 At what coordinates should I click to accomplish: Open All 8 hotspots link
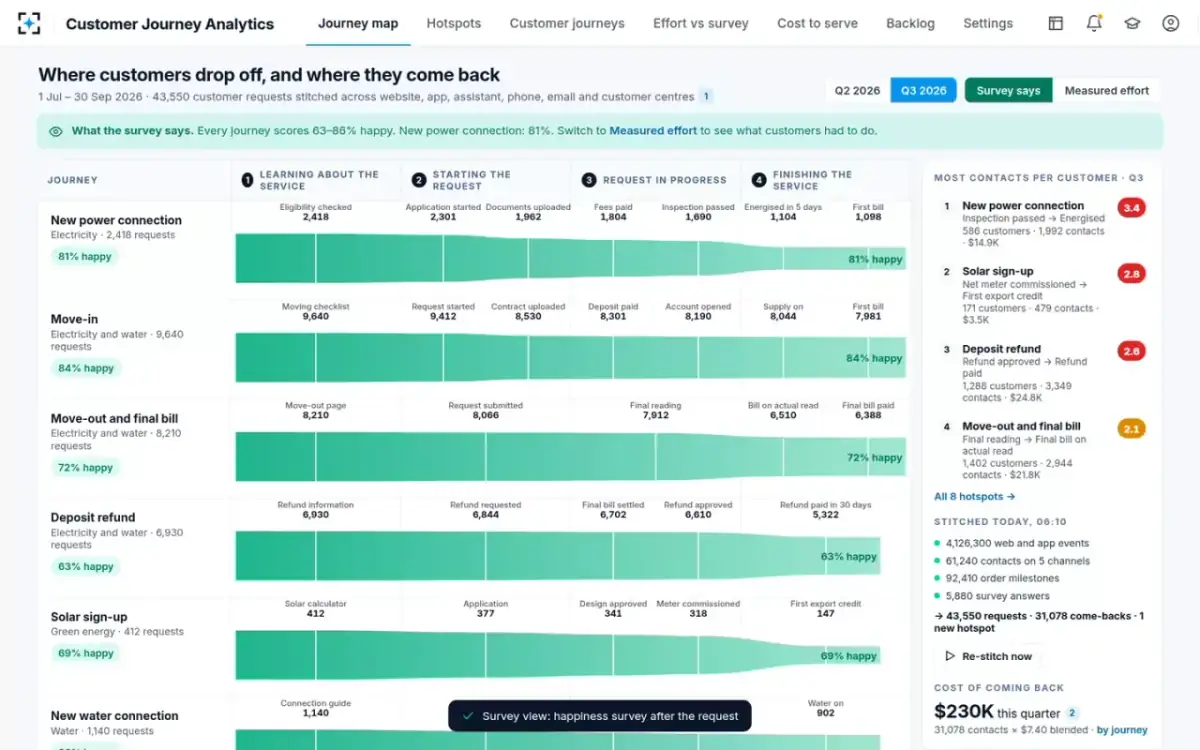click(x=974, y=496)
